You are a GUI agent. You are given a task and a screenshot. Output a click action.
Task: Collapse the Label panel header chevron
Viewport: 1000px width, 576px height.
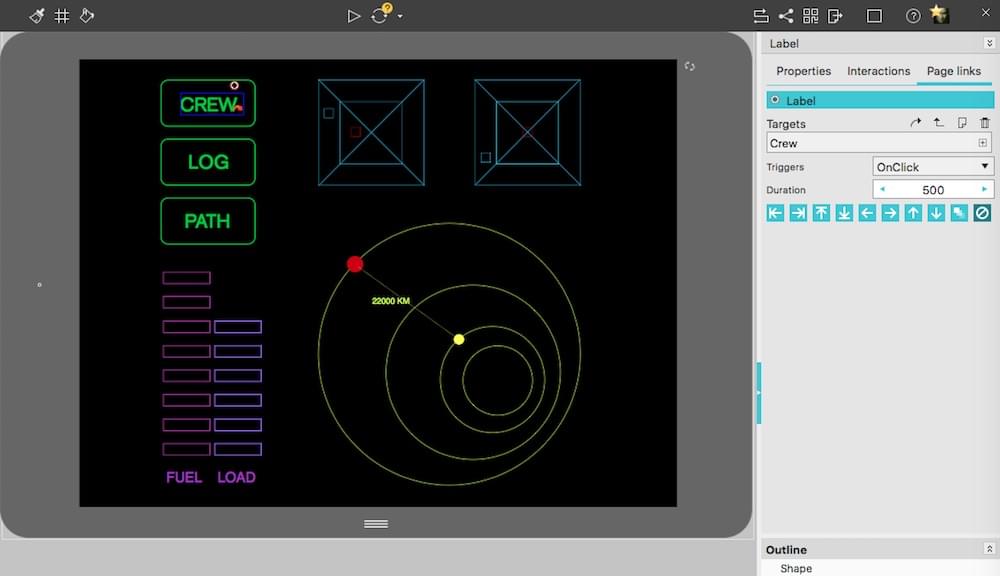(989, 43)
